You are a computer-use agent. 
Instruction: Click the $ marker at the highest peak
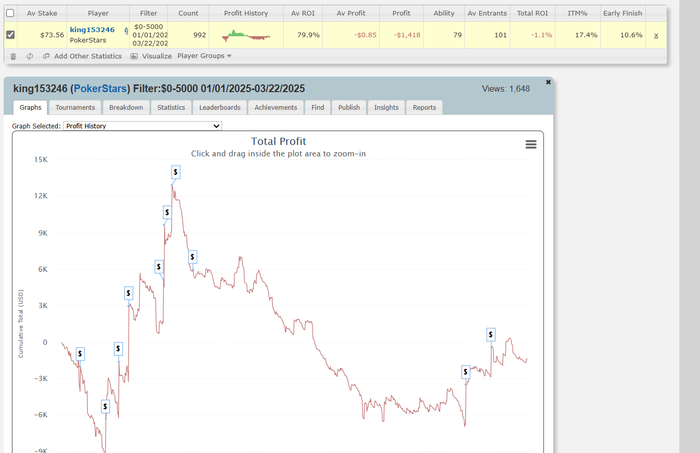click(175, 172)
